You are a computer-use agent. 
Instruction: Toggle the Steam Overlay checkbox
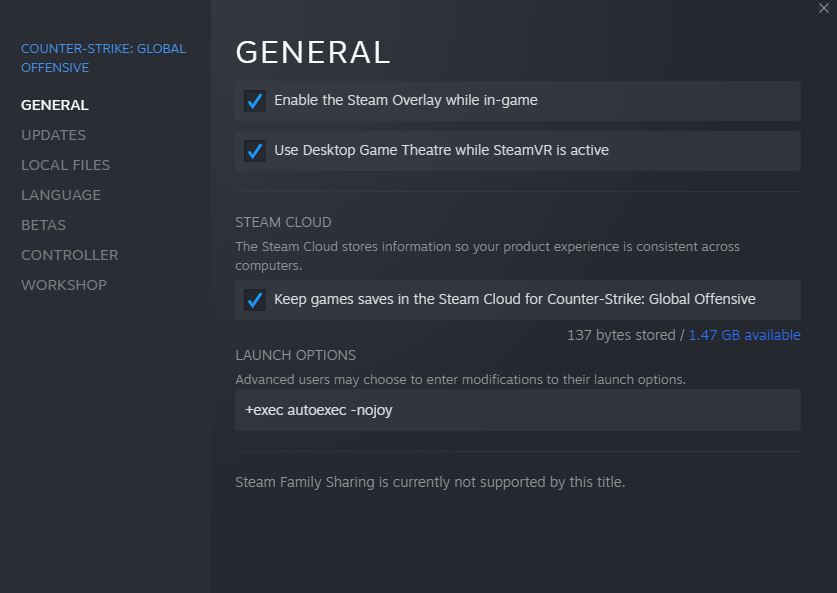(x=255, y=101)
